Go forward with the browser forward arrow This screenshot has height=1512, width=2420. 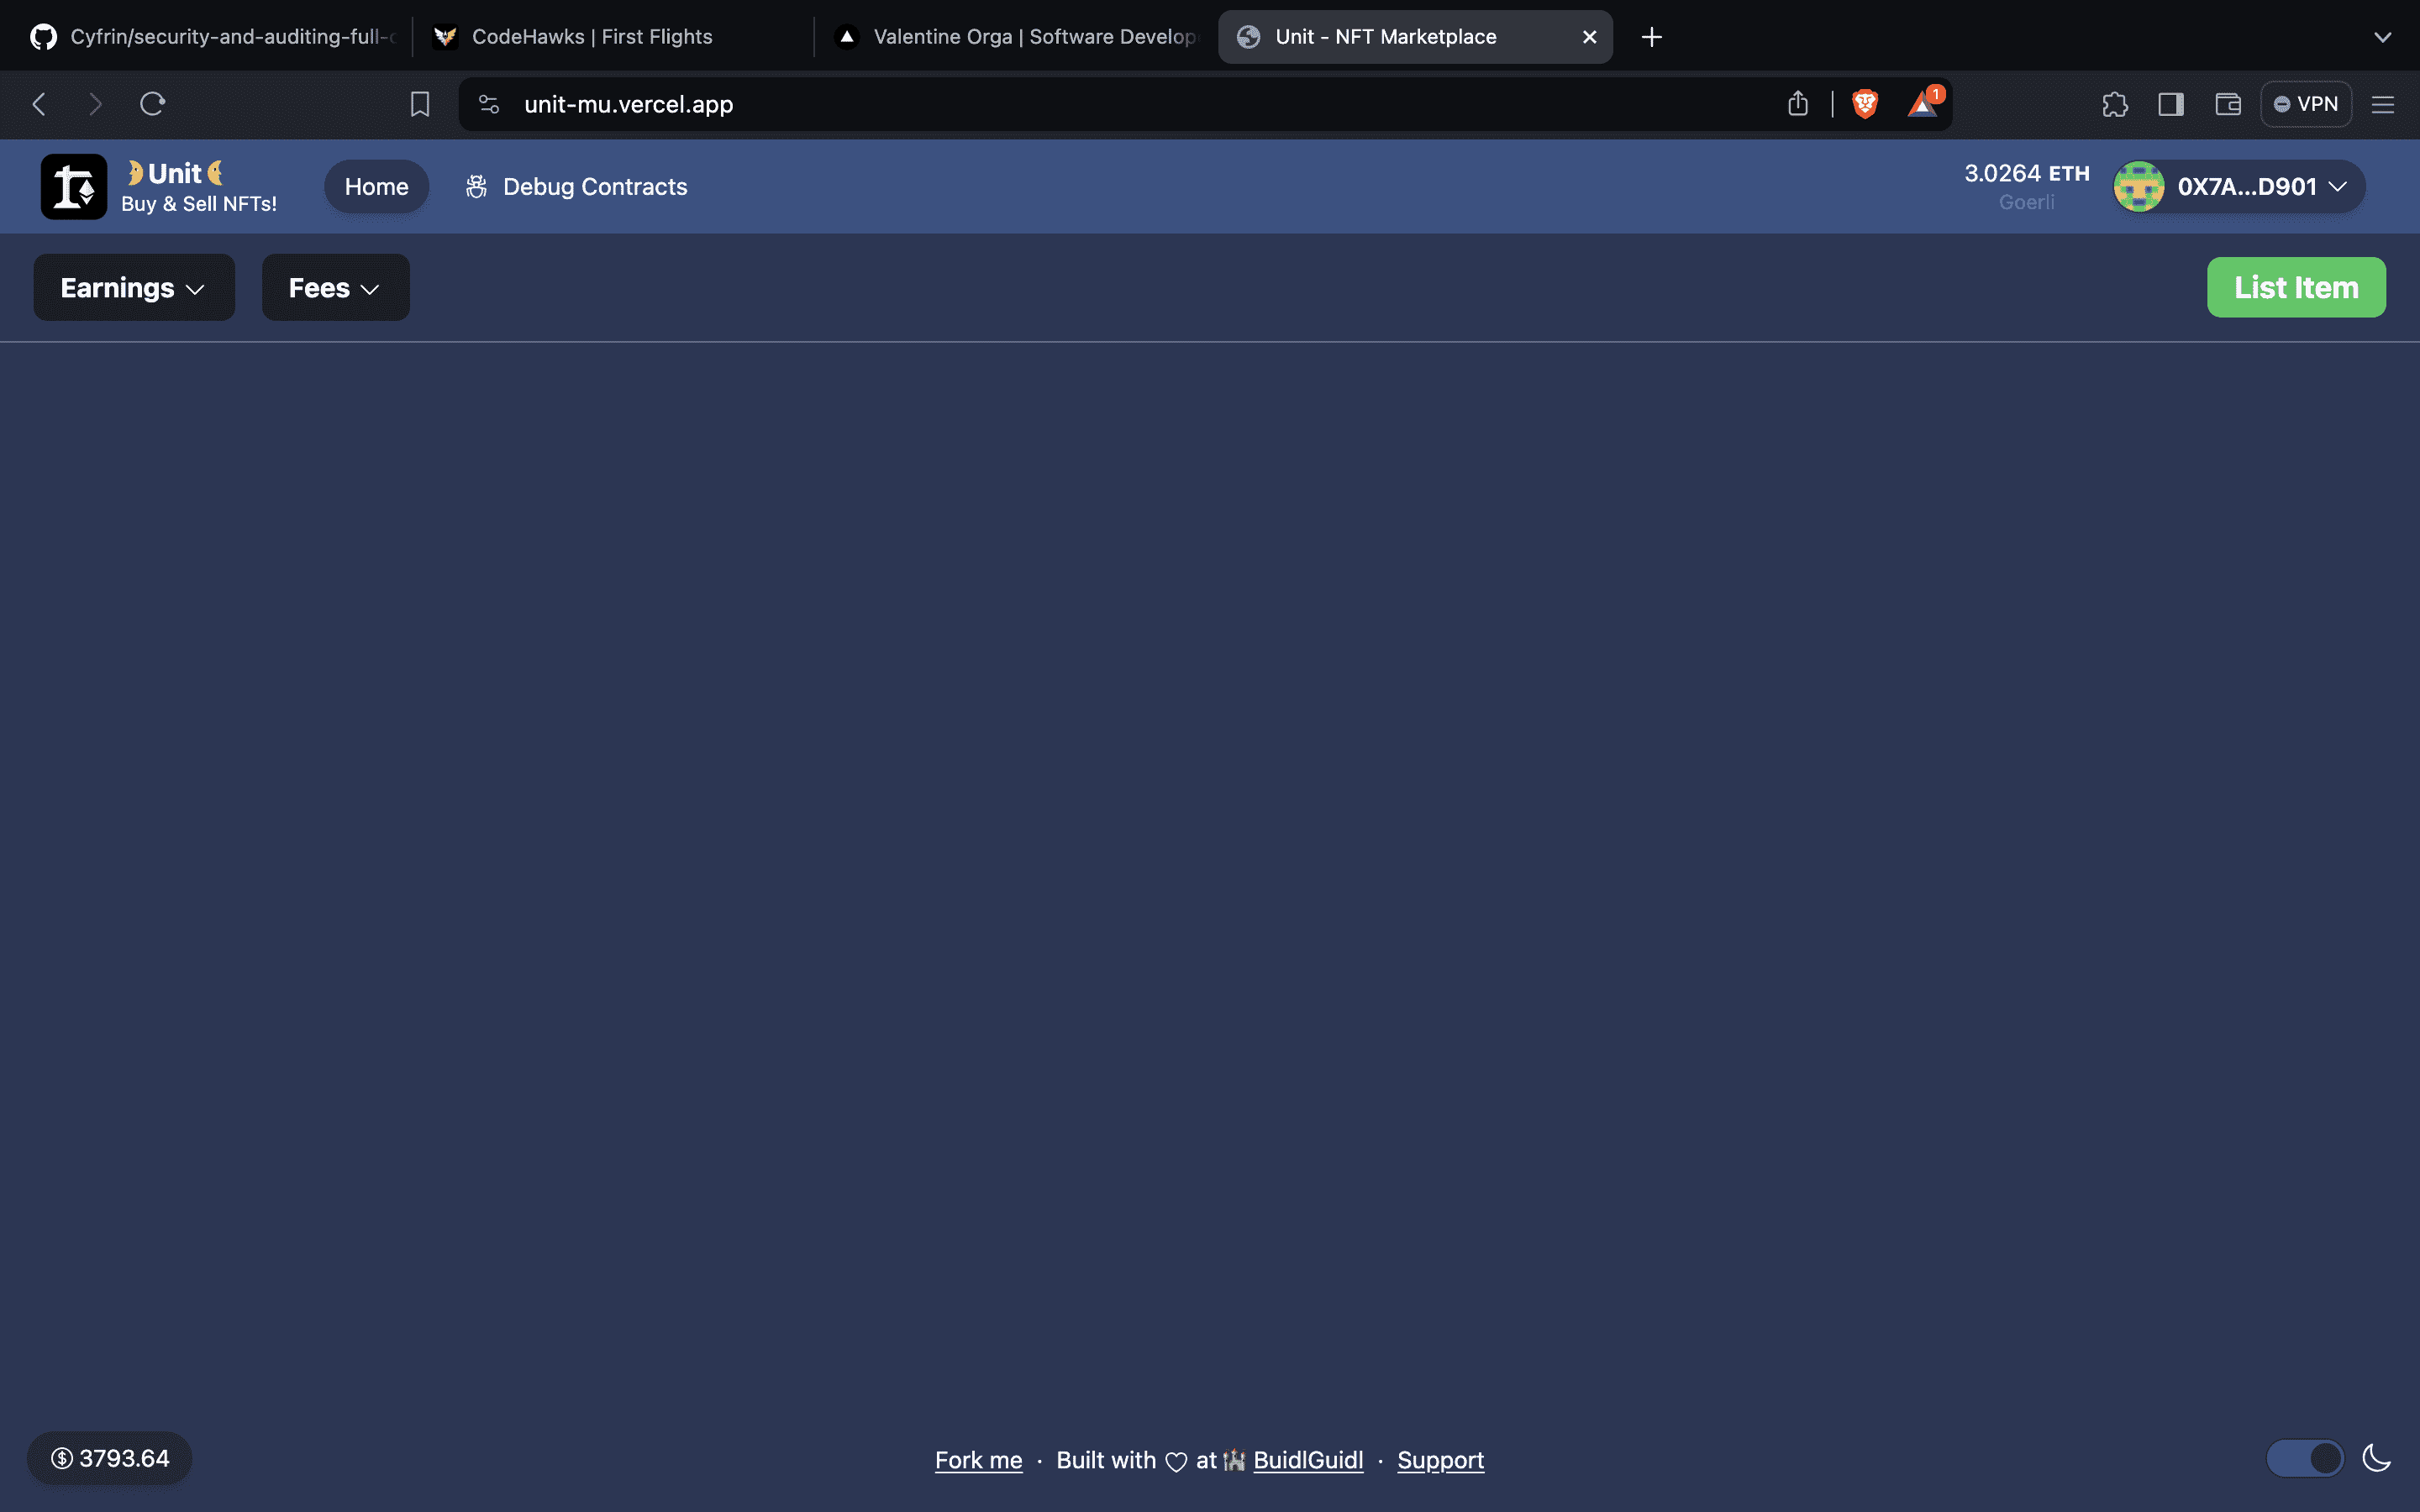tap(95, 104)
